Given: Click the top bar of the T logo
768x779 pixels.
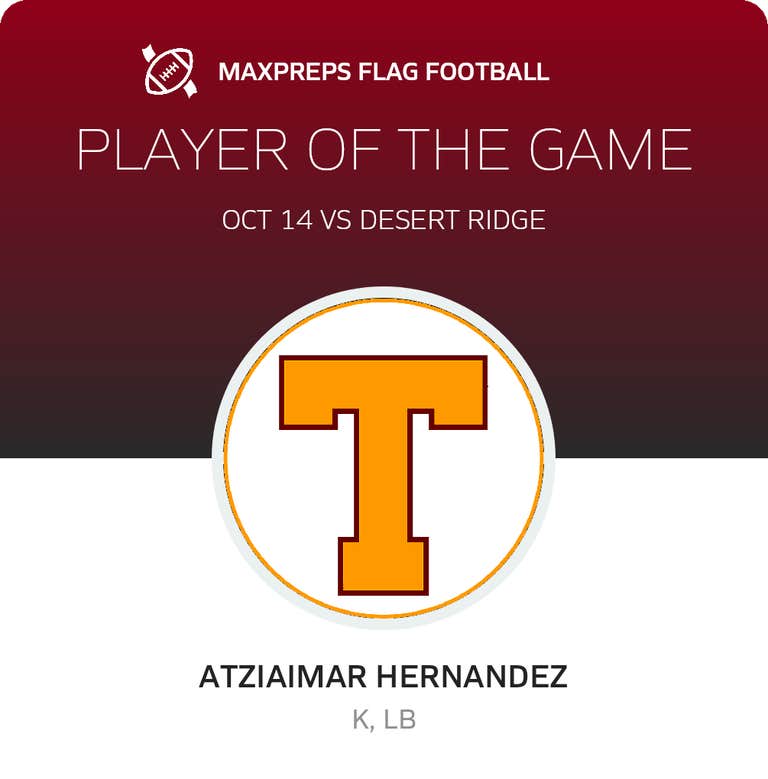Looking at the screenshot, I should tap(384, 389).
